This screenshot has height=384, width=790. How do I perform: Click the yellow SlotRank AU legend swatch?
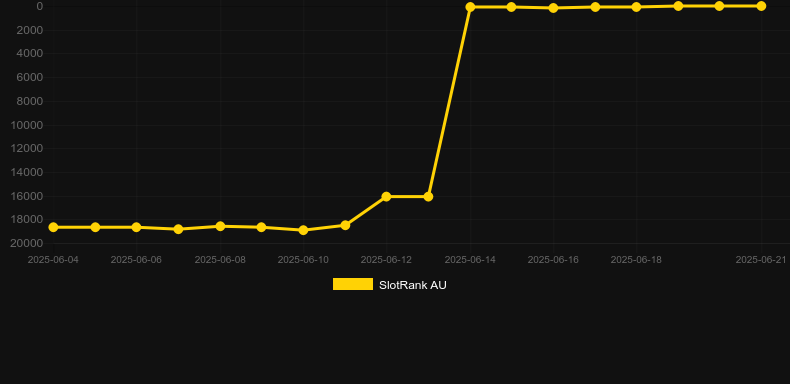353,284
